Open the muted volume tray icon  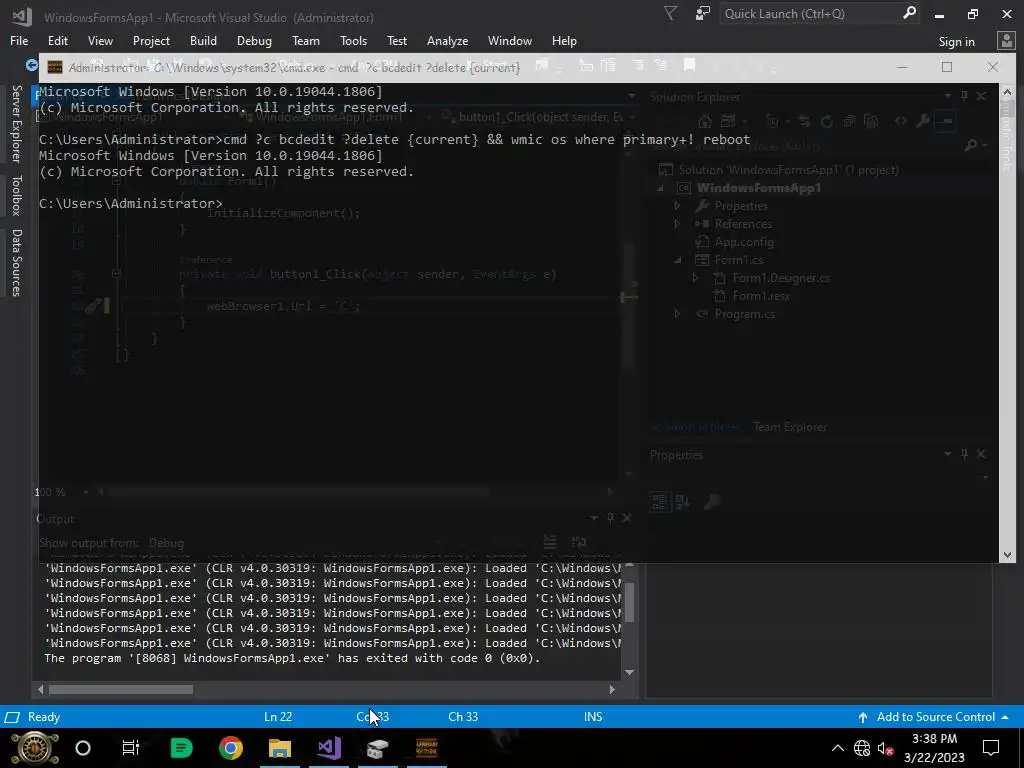886,748
